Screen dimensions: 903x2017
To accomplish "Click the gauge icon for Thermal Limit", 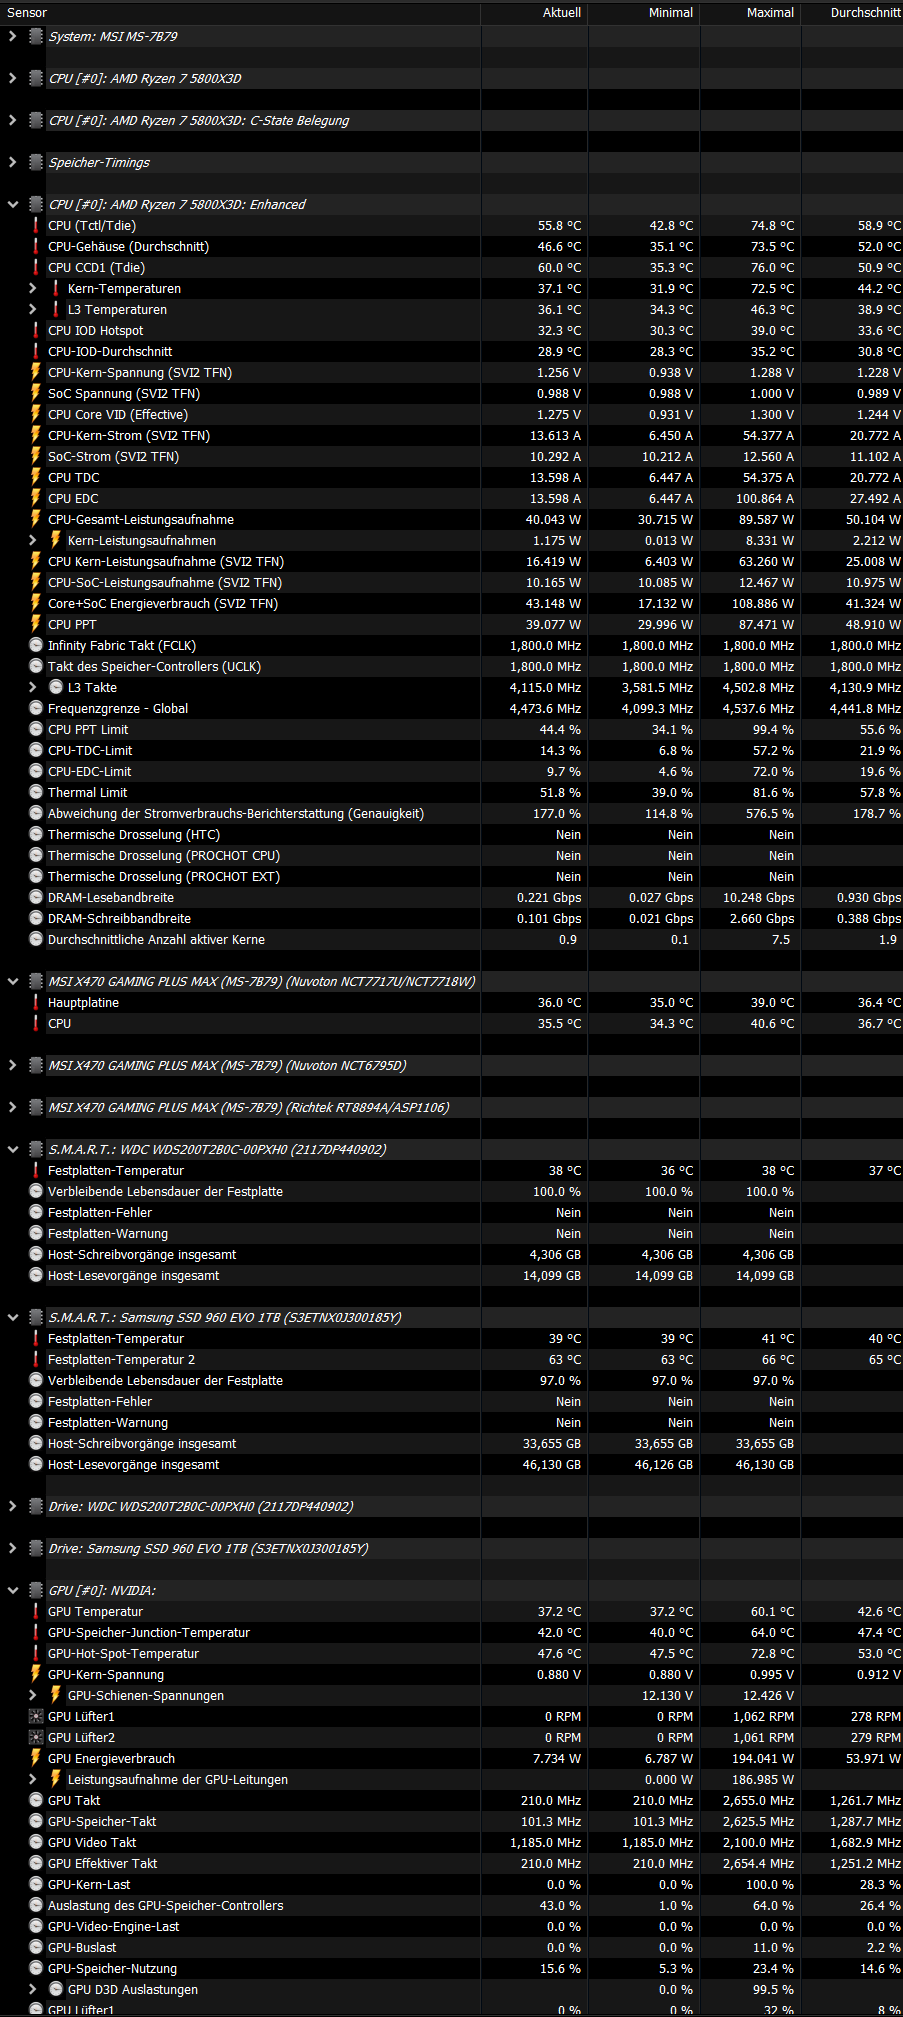I will pyautogui.click(x=36, y=792).
